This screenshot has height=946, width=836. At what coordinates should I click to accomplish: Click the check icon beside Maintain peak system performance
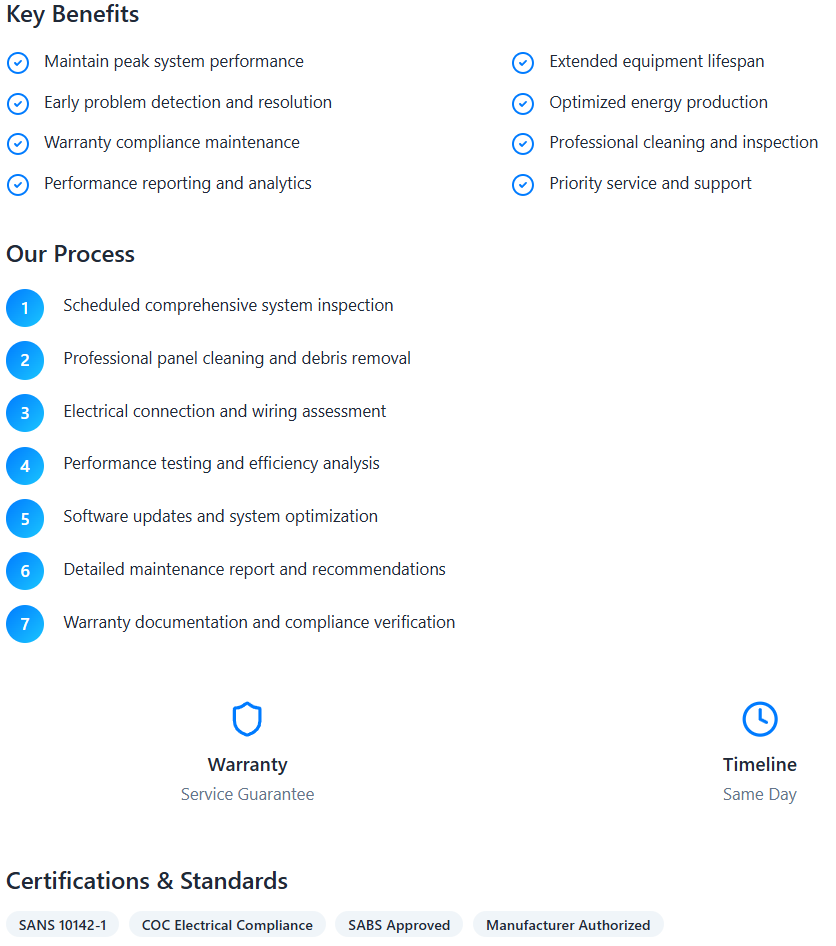coord(18,63)
